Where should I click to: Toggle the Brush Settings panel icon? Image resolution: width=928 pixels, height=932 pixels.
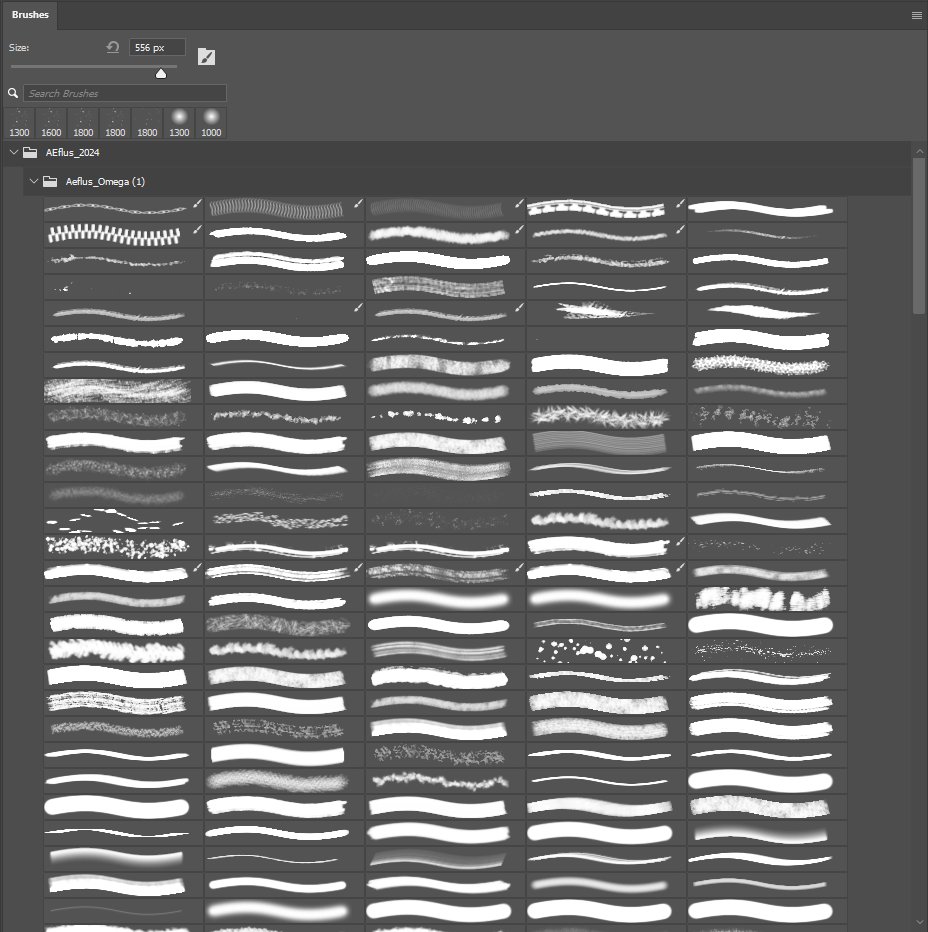206,57
